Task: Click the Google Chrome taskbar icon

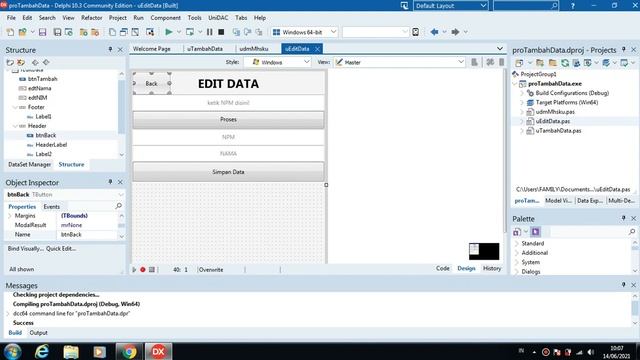Action: (129, 351)
